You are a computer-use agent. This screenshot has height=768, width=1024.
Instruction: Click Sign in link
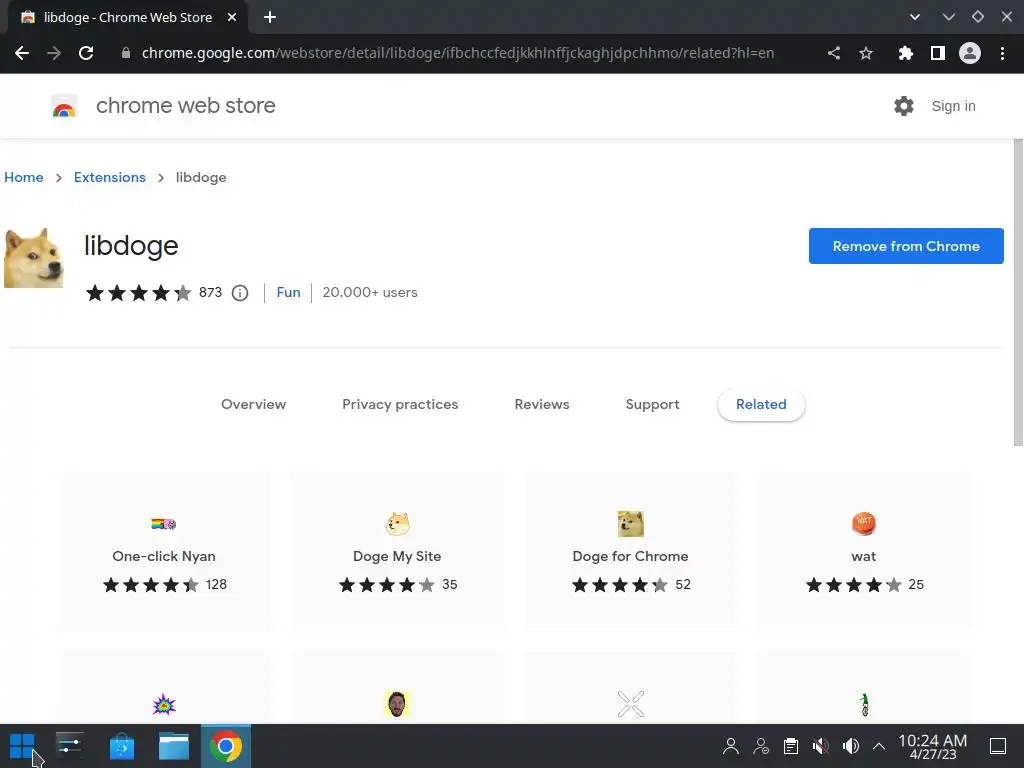coord(953,106)
